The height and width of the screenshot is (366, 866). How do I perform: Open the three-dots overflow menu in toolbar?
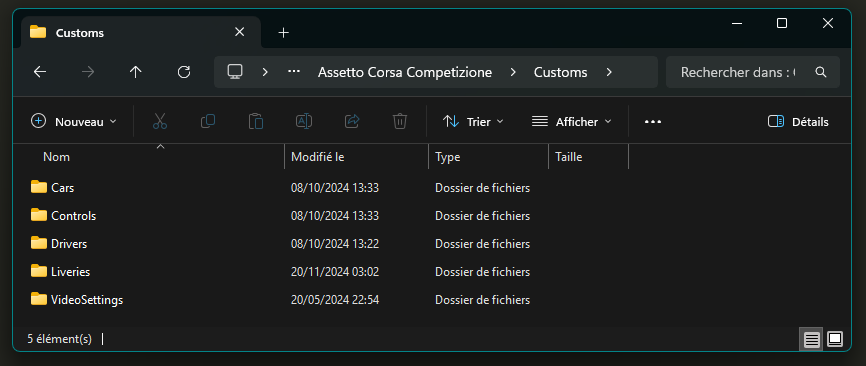pos(653,121)
